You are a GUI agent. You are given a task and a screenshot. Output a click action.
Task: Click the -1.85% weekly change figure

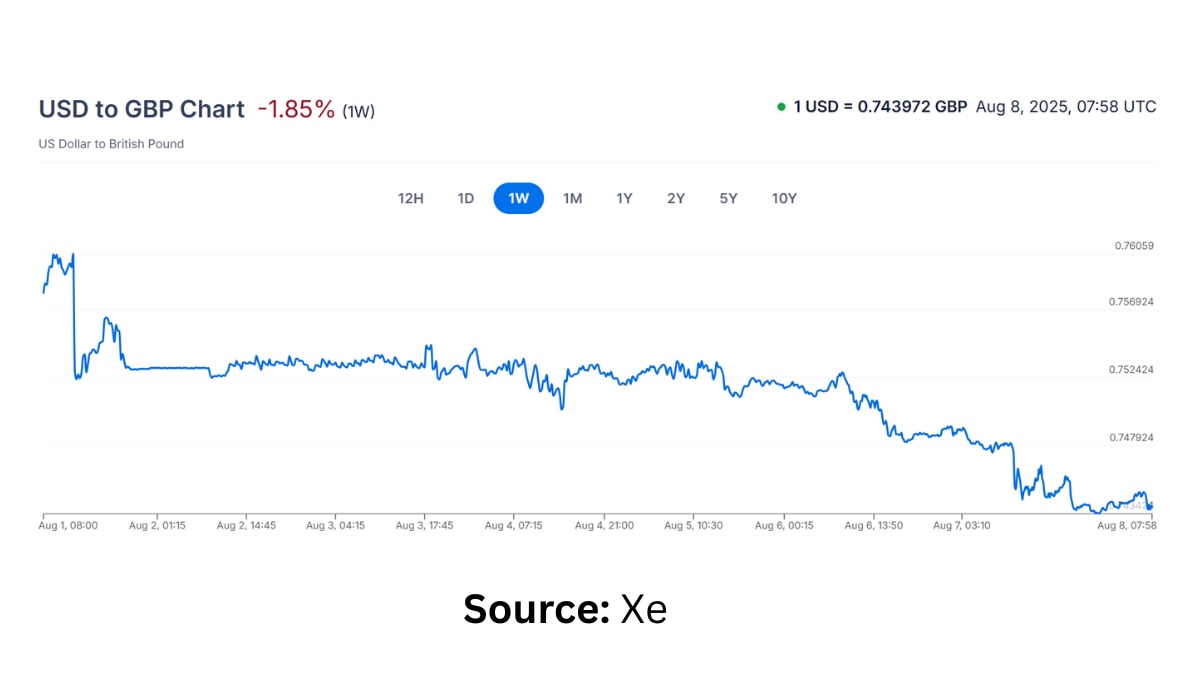coord(296,109)
